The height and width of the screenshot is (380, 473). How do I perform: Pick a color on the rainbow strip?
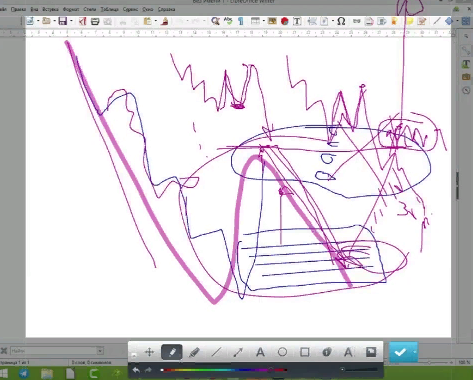pyautogui.click(x=223, y=370)
